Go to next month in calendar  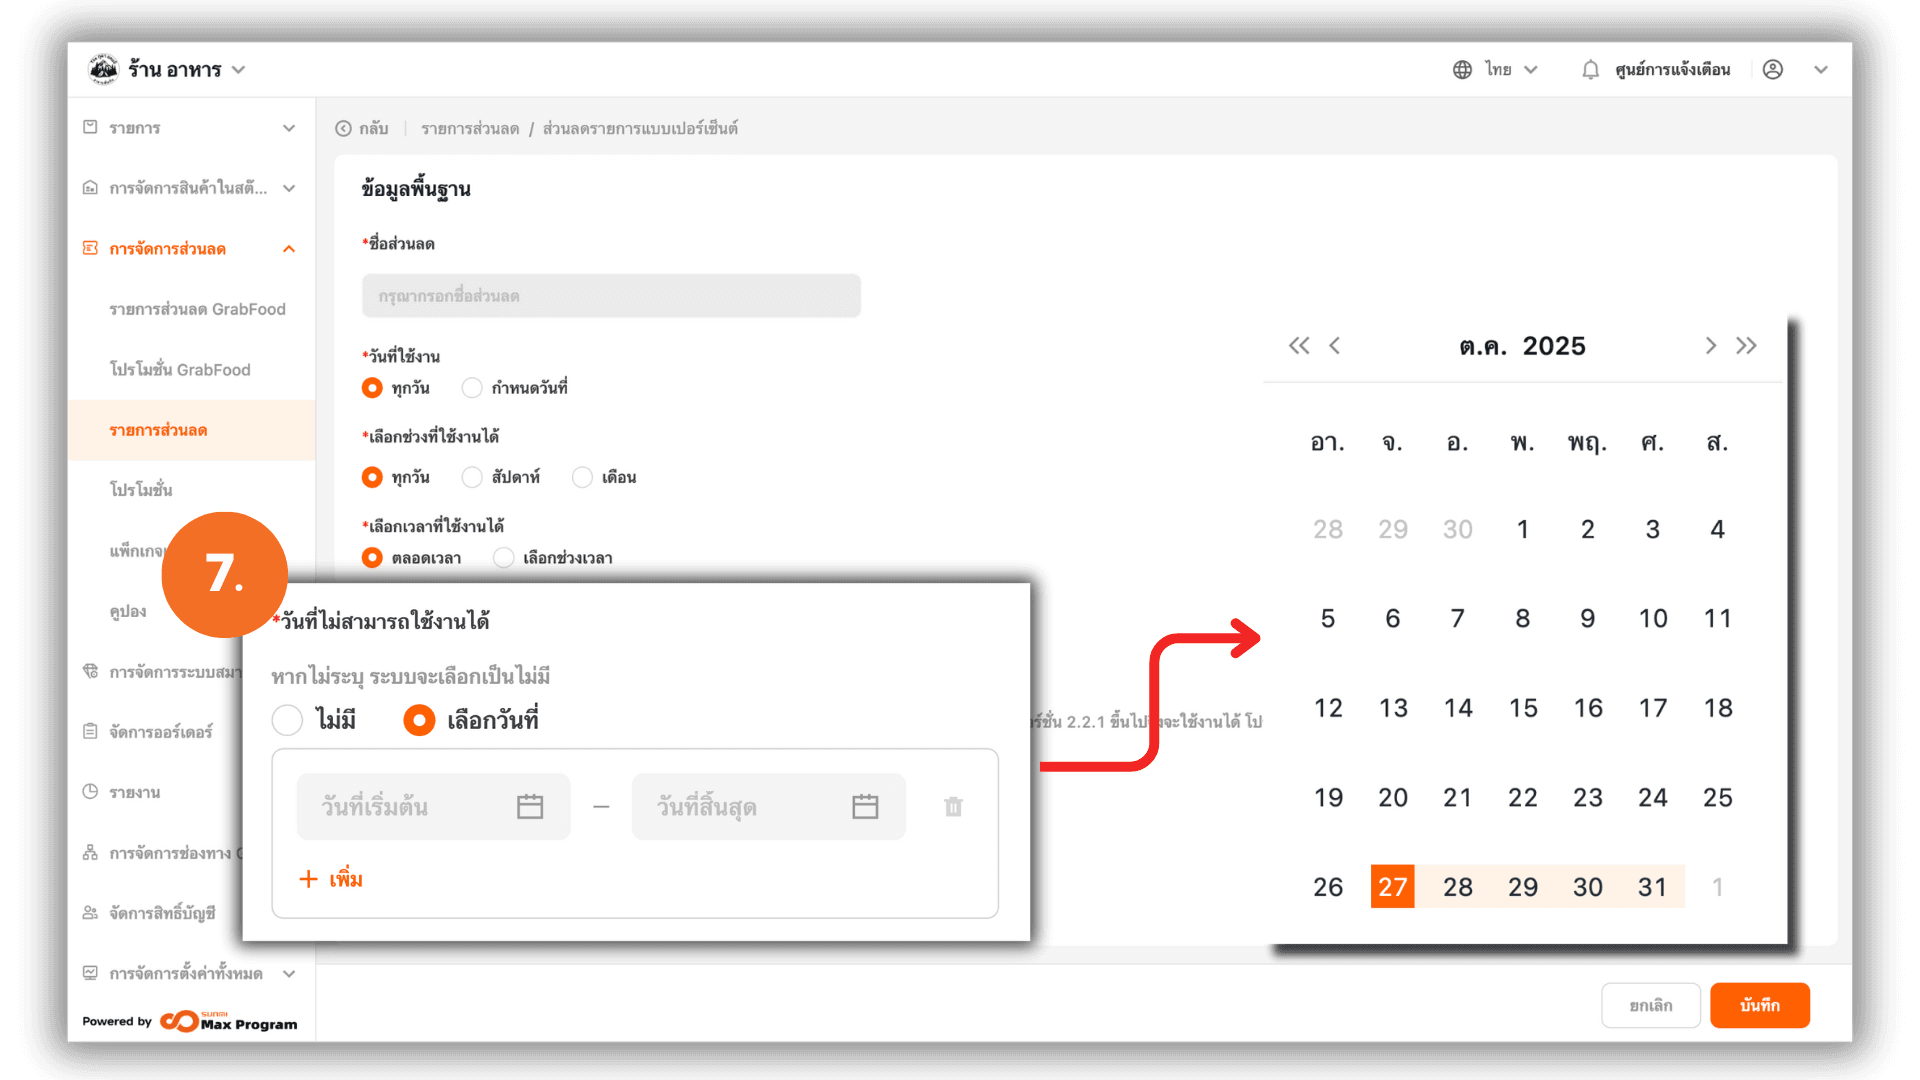click(x=1710, y=346)
